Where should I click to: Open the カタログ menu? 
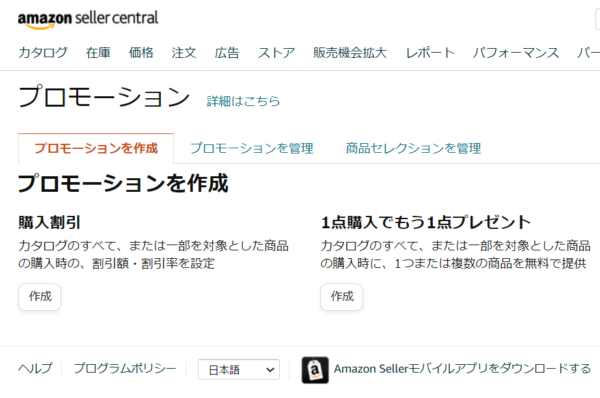[43, 52]
